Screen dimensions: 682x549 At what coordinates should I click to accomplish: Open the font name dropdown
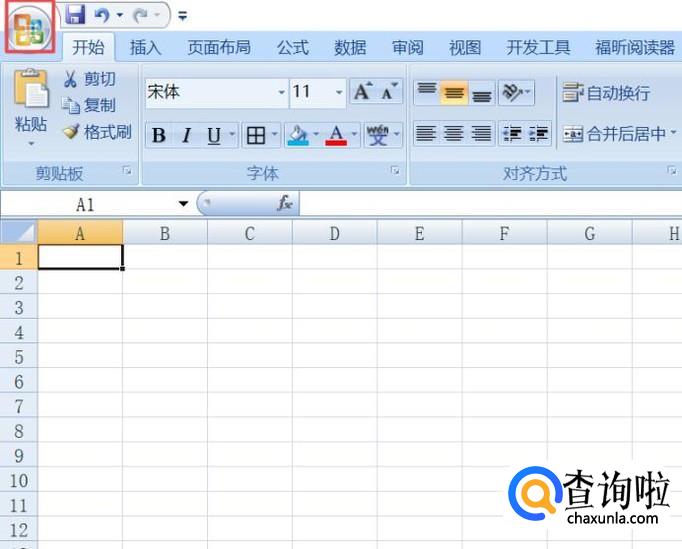point(281,93)
